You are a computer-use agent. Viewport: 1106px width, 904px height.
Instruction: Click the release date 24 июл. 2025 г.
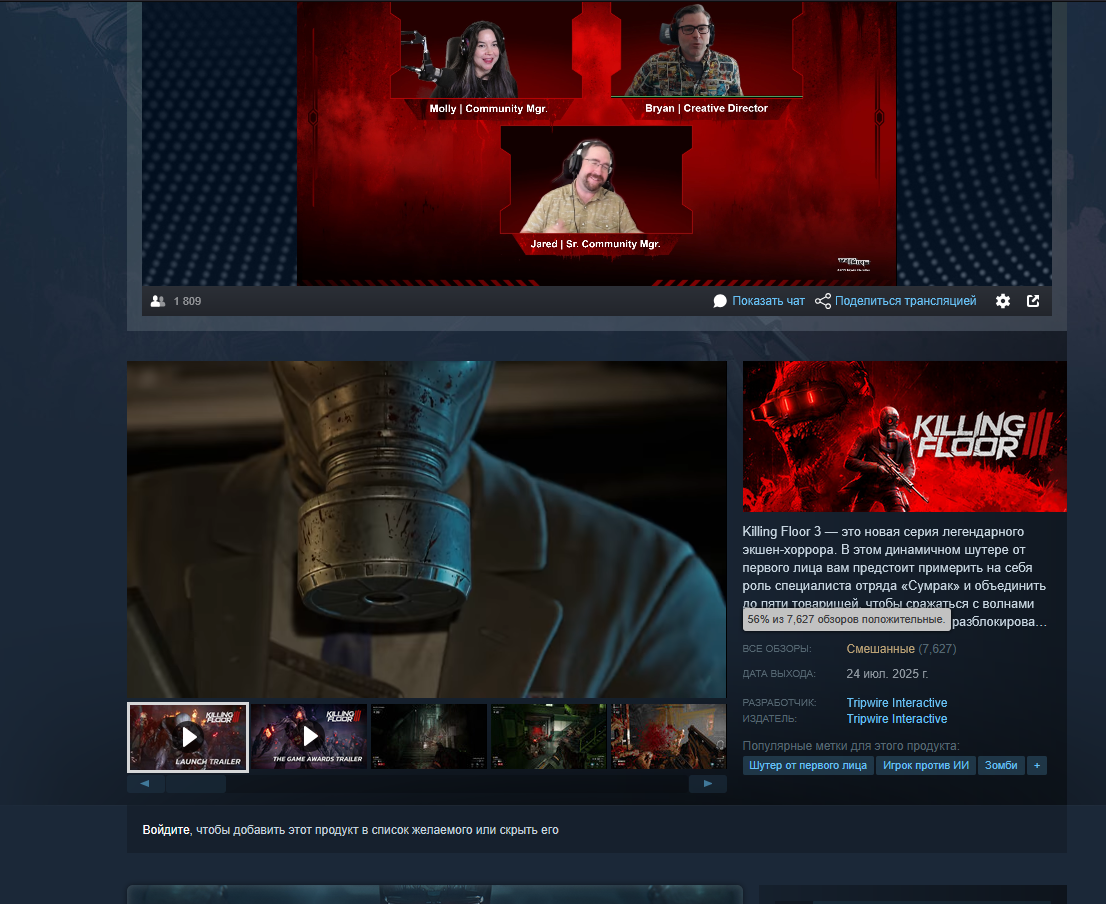coord(887,673)
